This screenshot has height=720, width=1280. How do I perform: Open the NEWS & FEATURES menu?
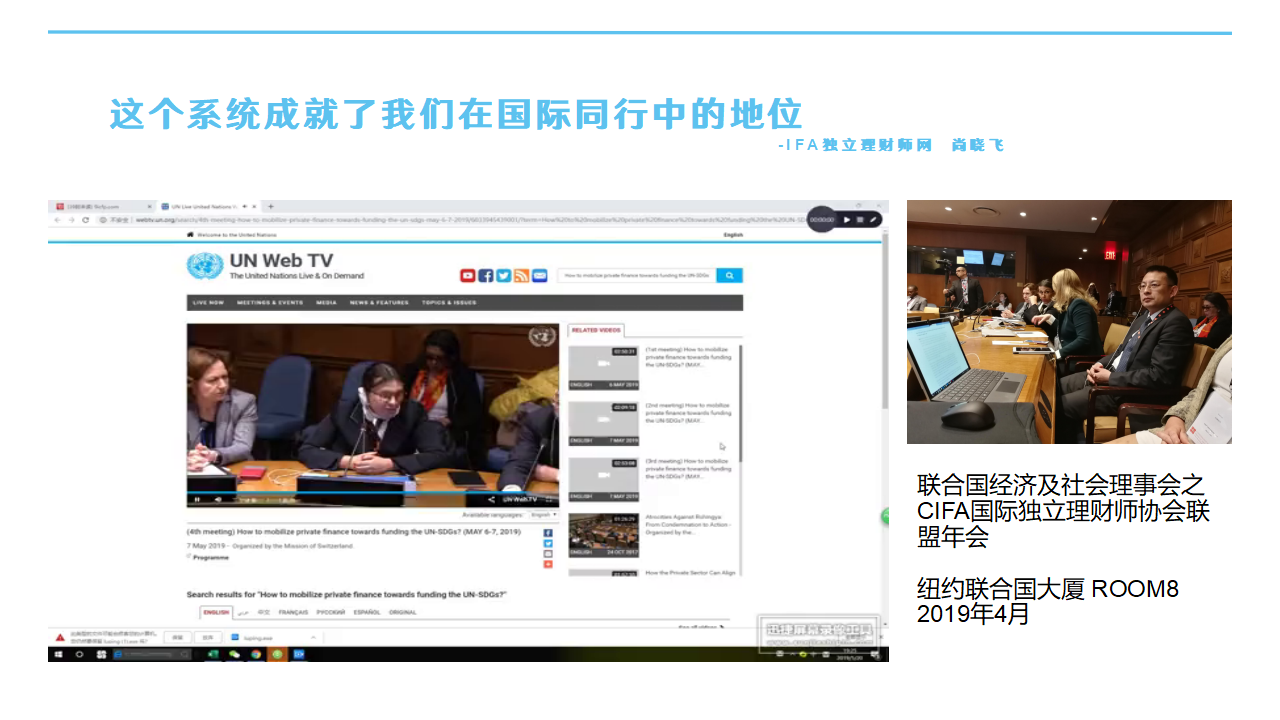379,302
